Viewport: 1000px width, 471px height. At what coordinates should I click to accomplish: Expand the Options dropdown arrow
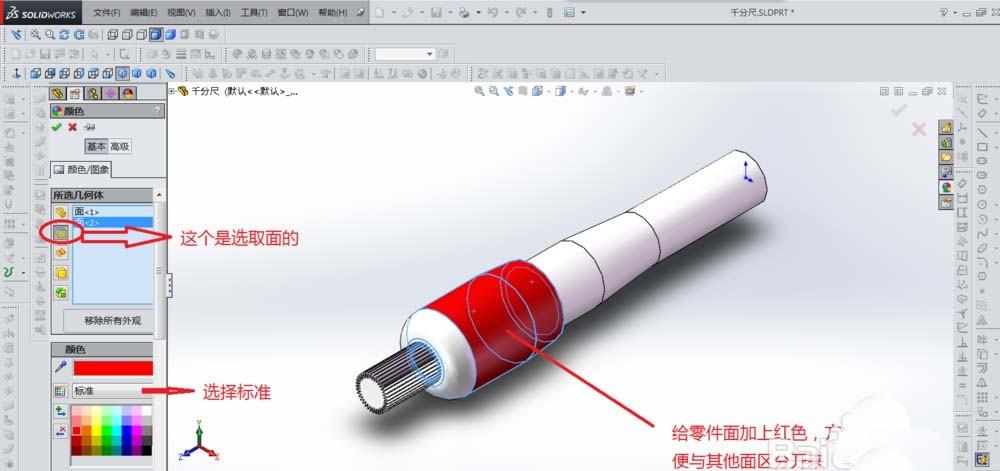(583, 12)
